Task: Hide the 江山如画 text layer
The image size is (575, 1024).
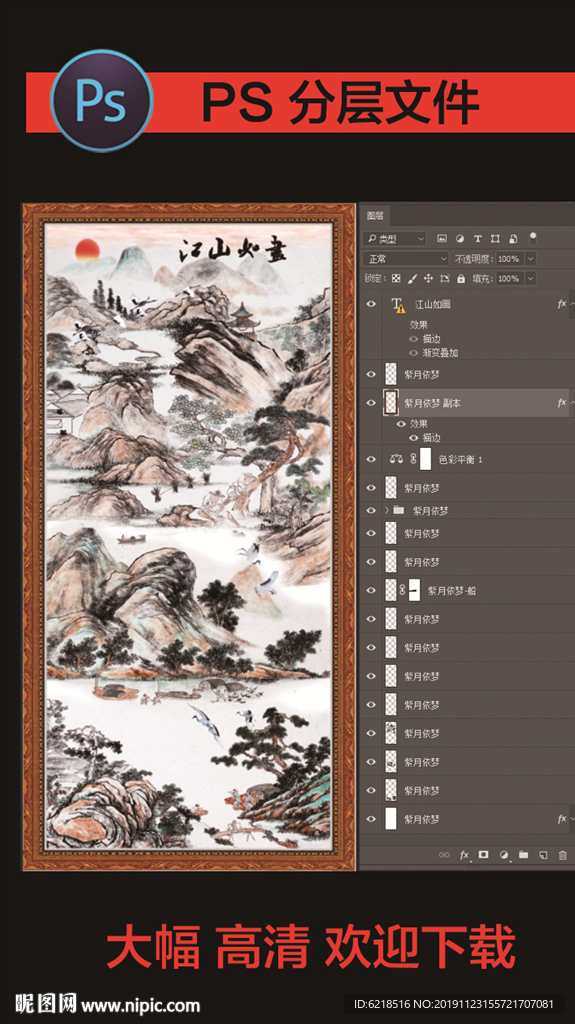Action: point(372,304)
